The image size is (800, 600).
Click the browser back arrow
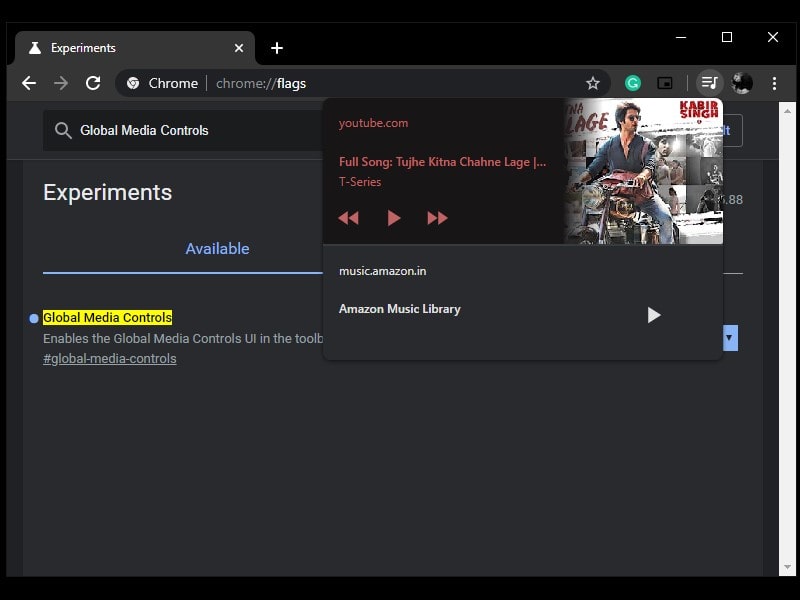coord(29,83)
